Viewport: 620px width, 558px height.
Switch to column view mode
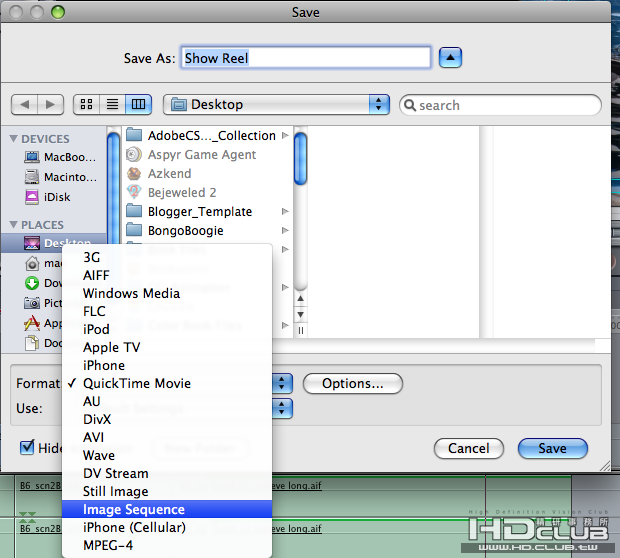[x=138, y=104]
